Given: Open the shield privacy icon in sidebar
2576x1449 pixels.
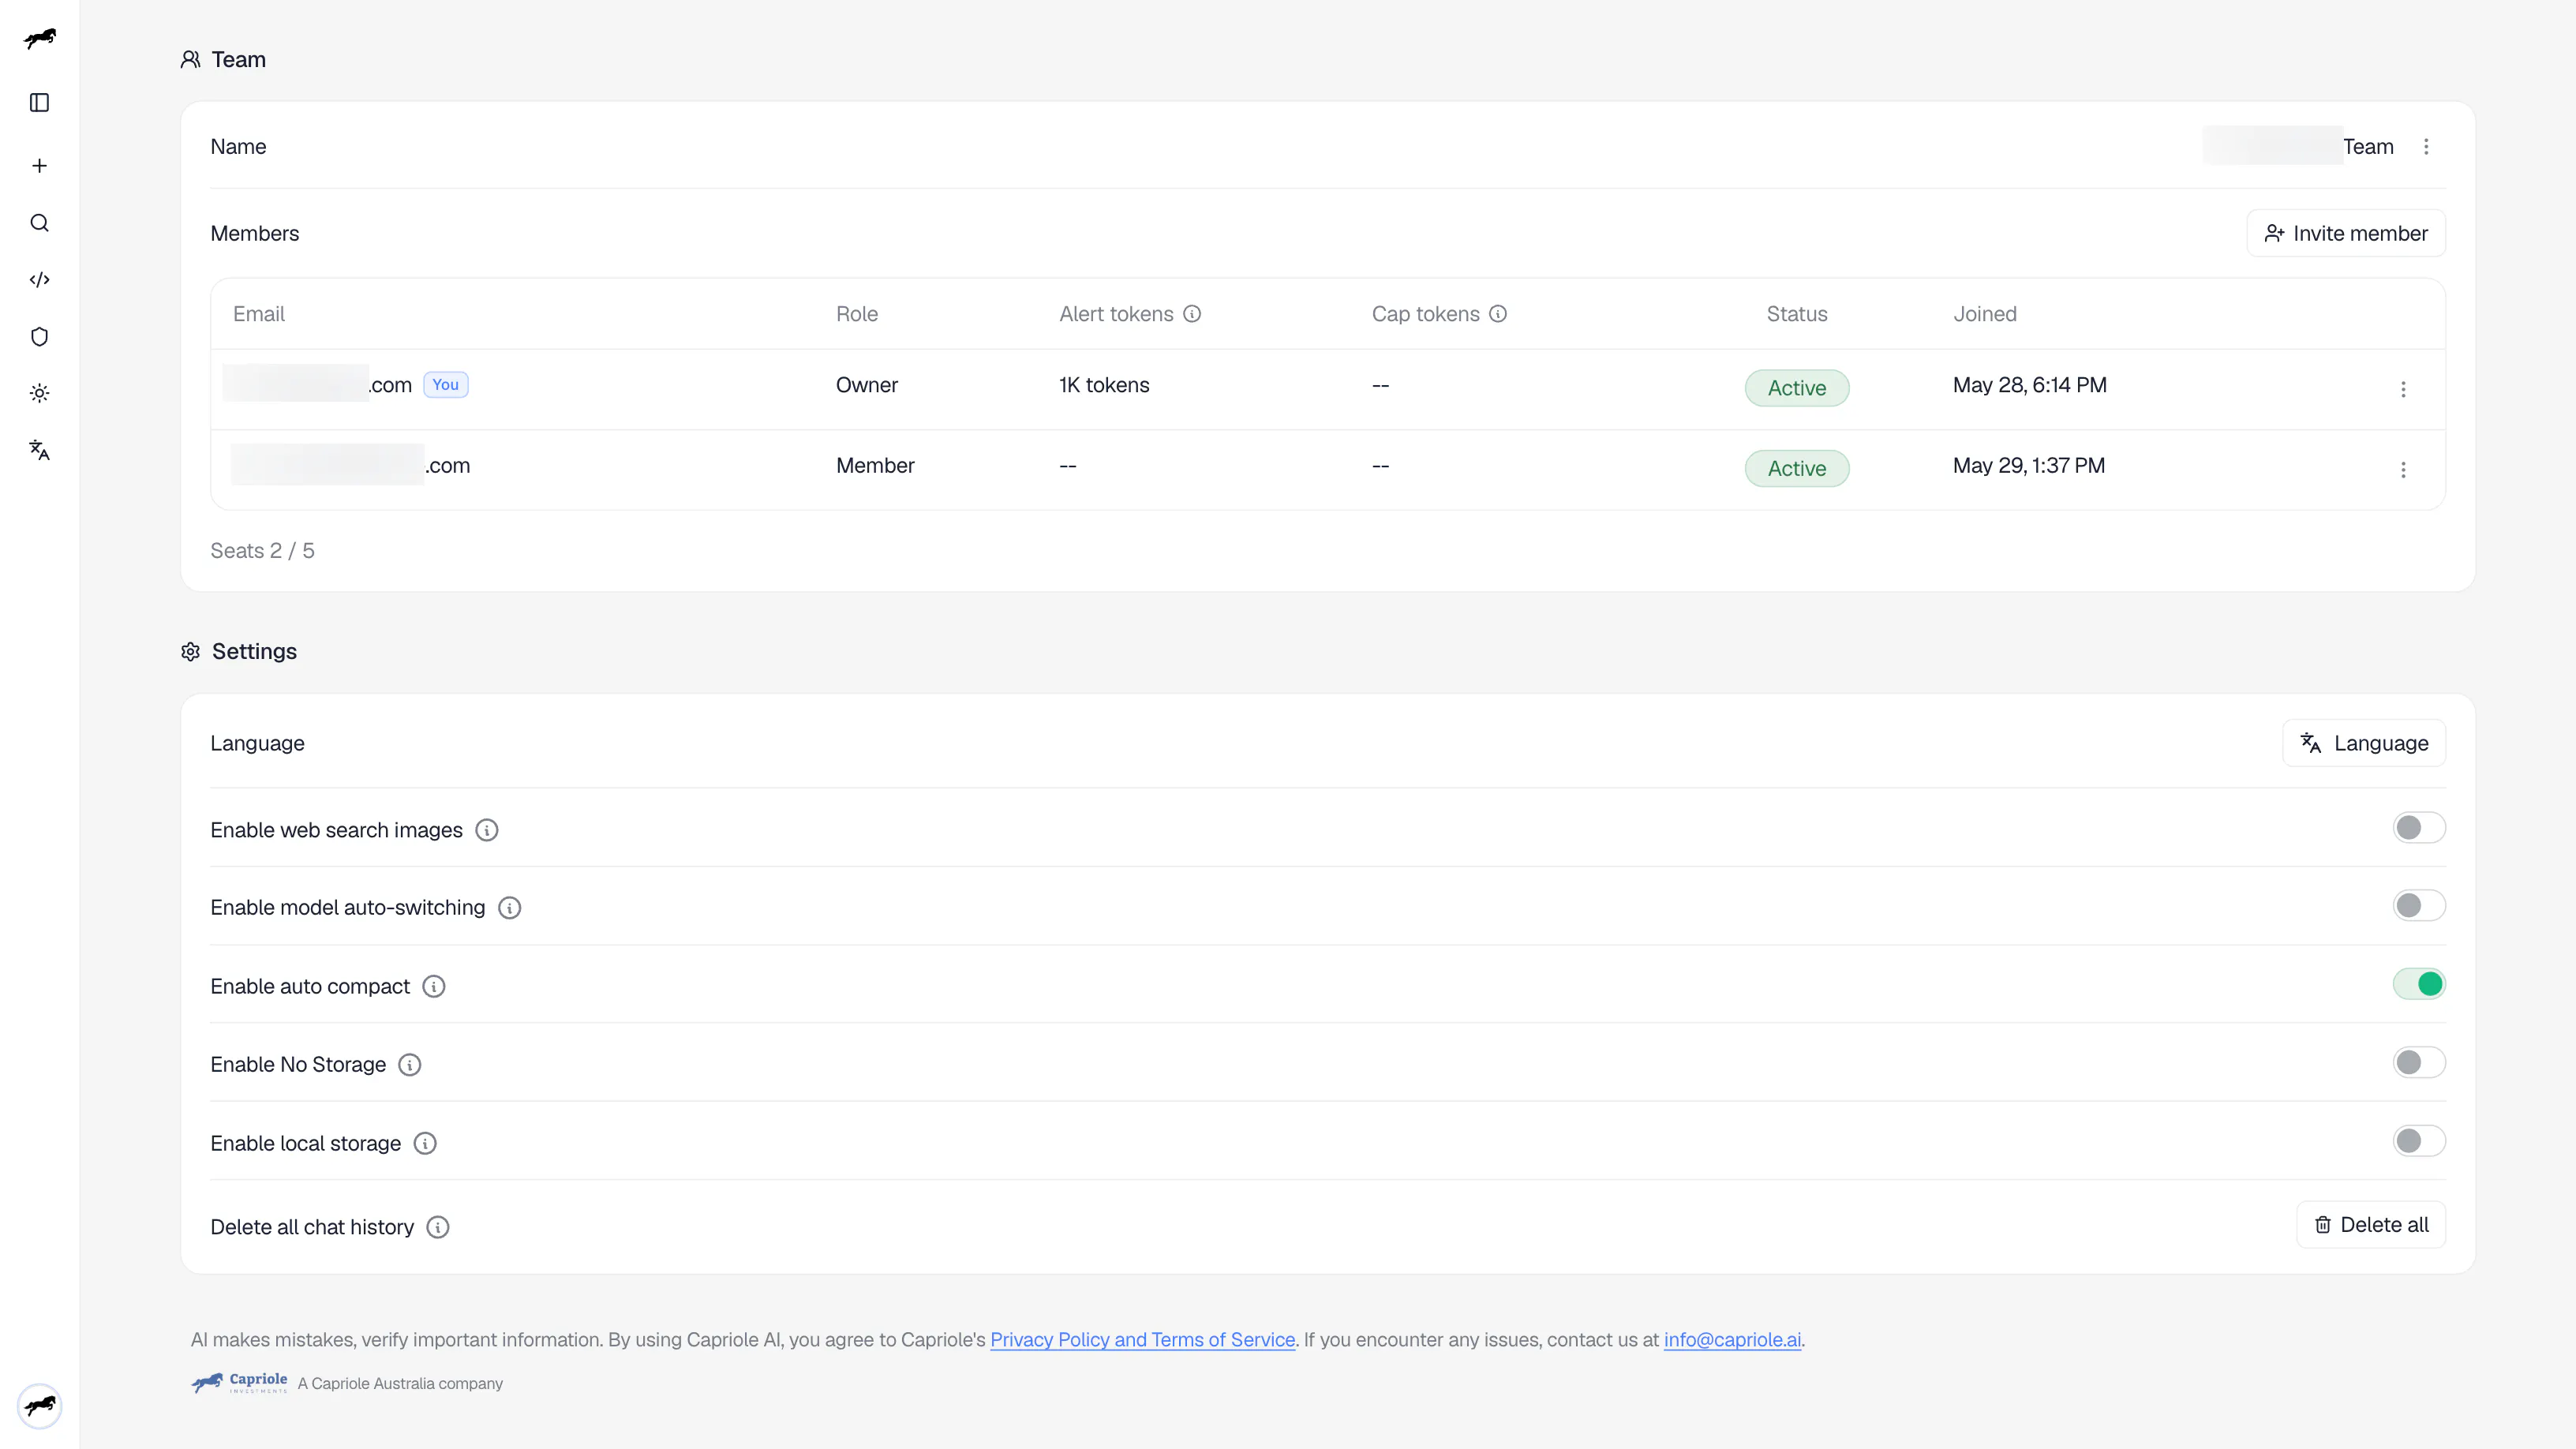Looking at the screenshot, I should tap(40, 337).
